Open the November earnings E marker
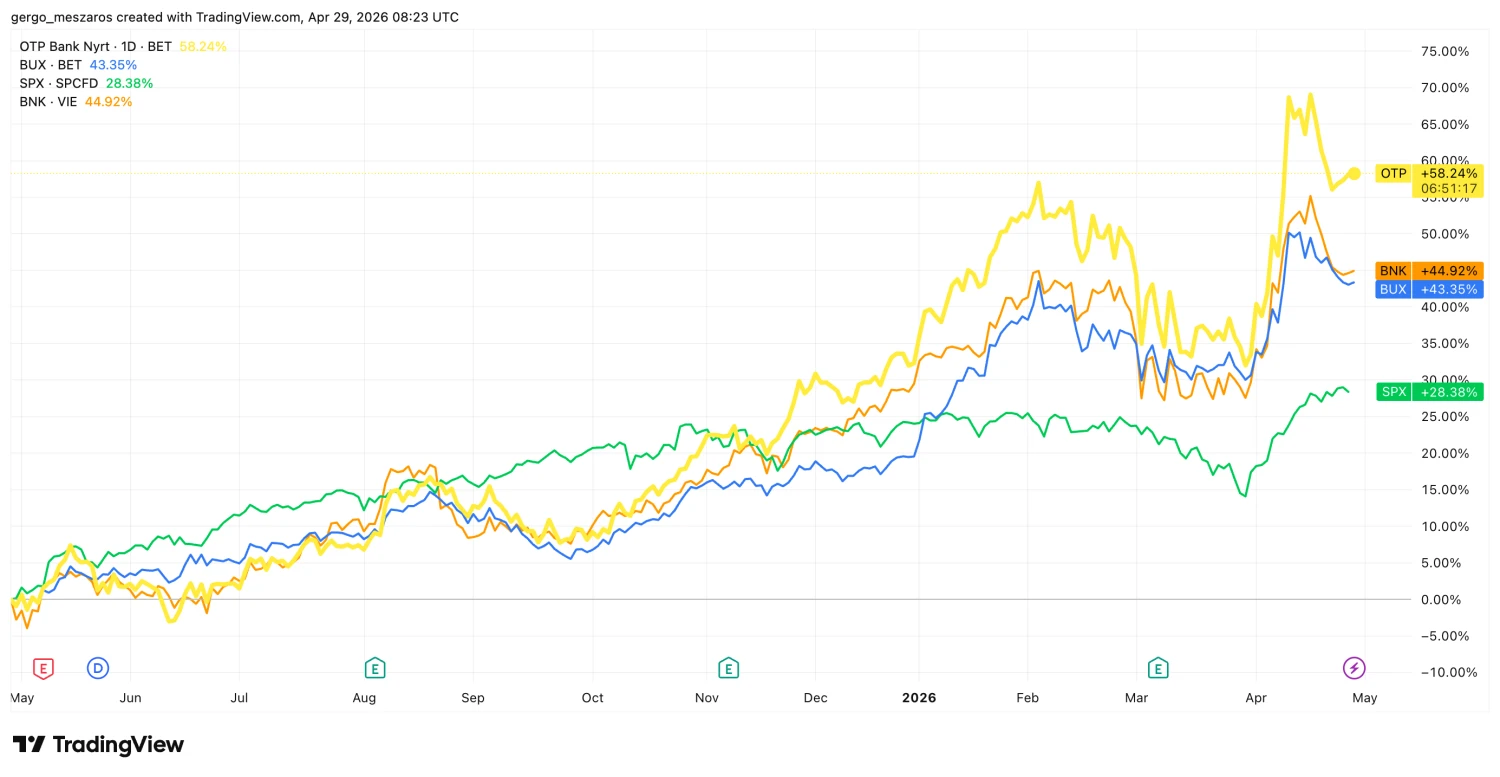 728,668
